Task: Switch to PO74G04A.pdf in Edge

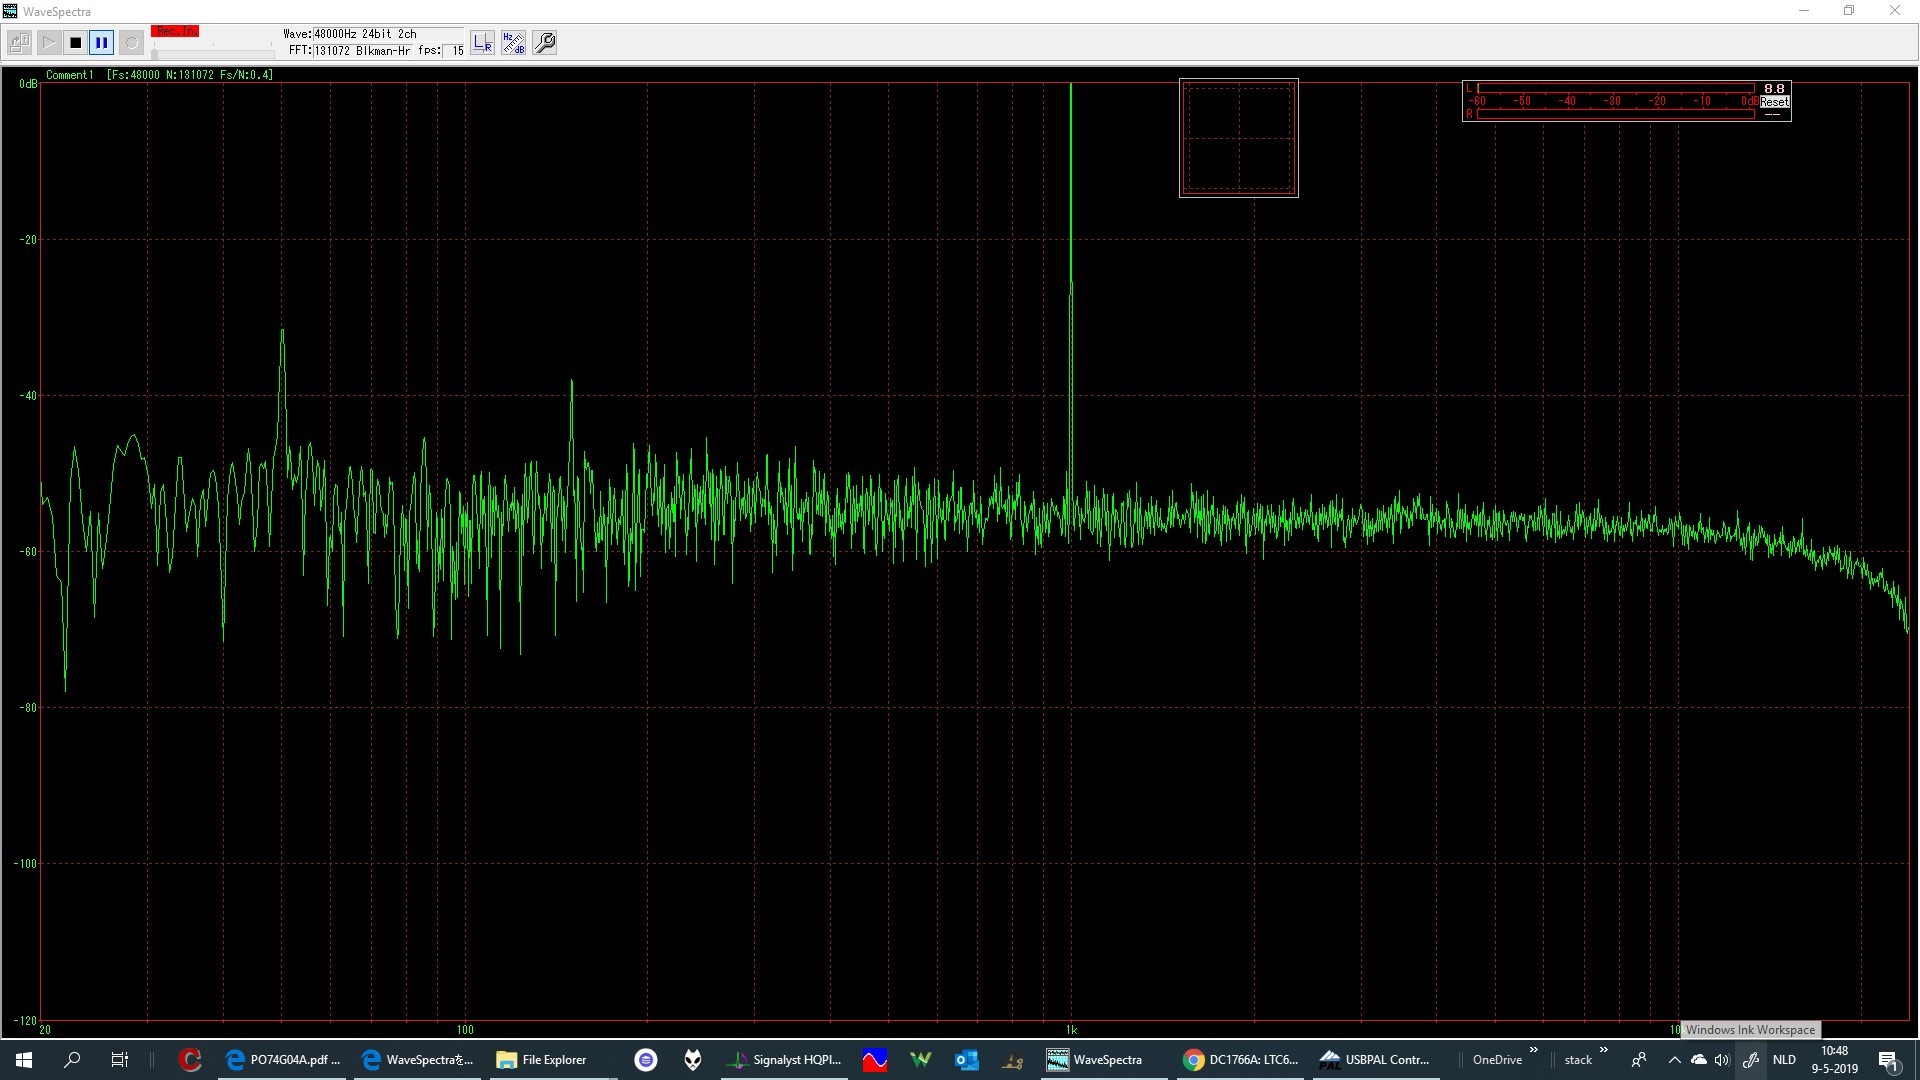Action: point(283,1060)
